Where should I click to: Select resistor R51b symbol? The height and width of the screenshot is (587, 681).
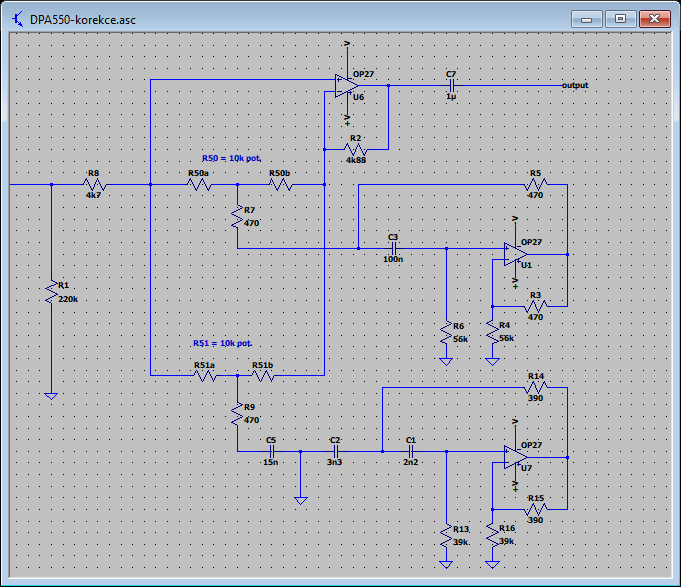click(x=263, y=376)
